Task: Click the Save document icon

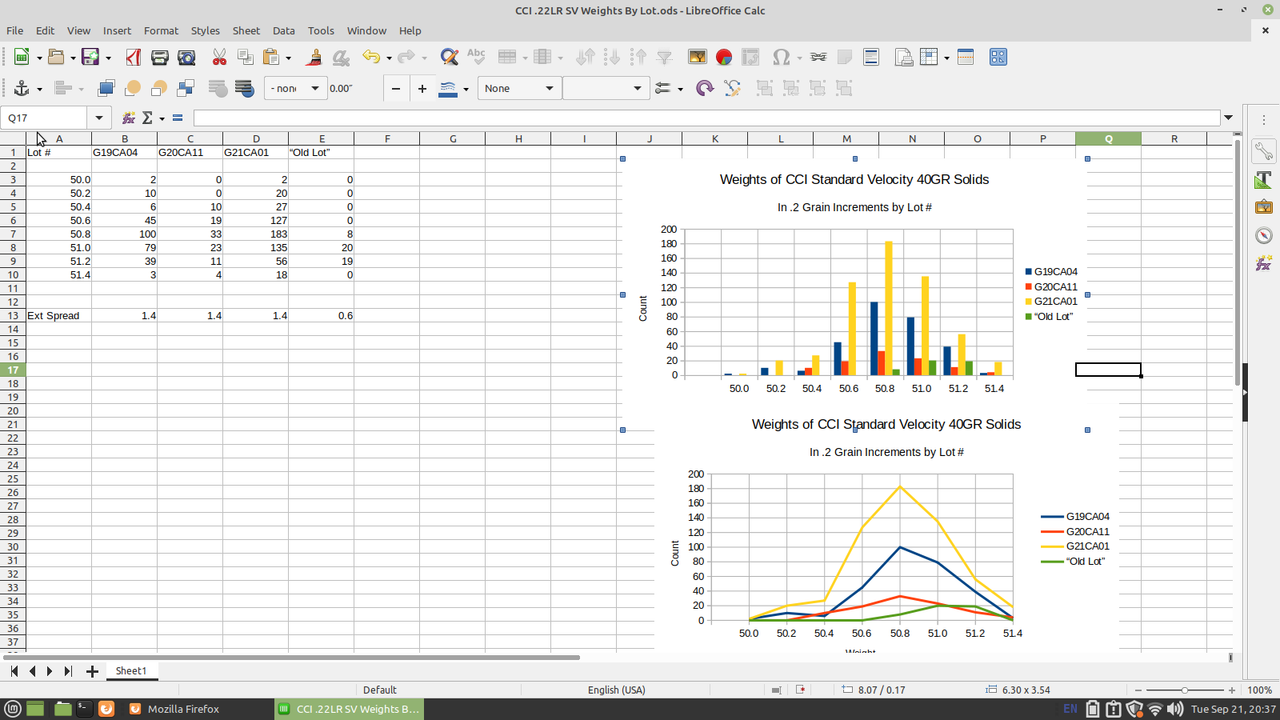Action: (x=90, y=57)
